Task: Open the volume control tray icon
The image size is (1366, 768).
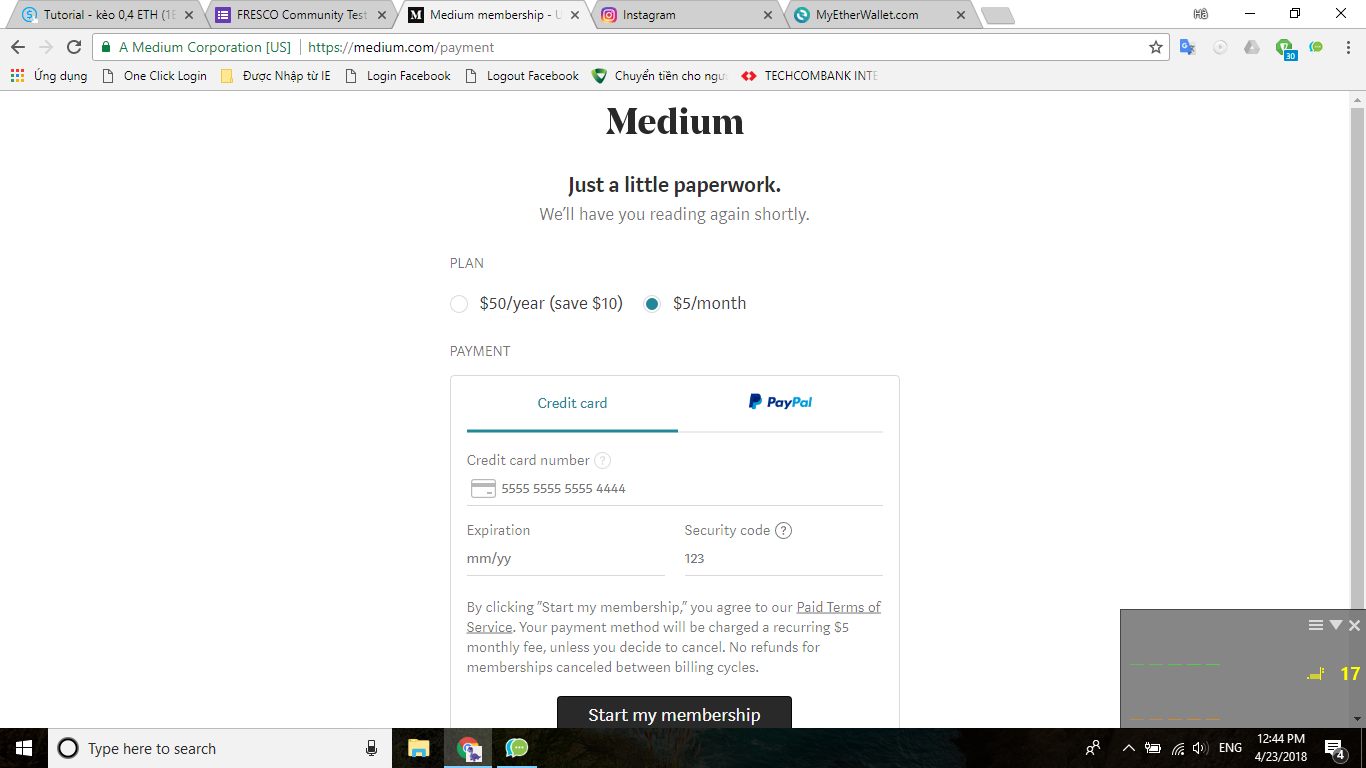Action: coord(1200,748)
